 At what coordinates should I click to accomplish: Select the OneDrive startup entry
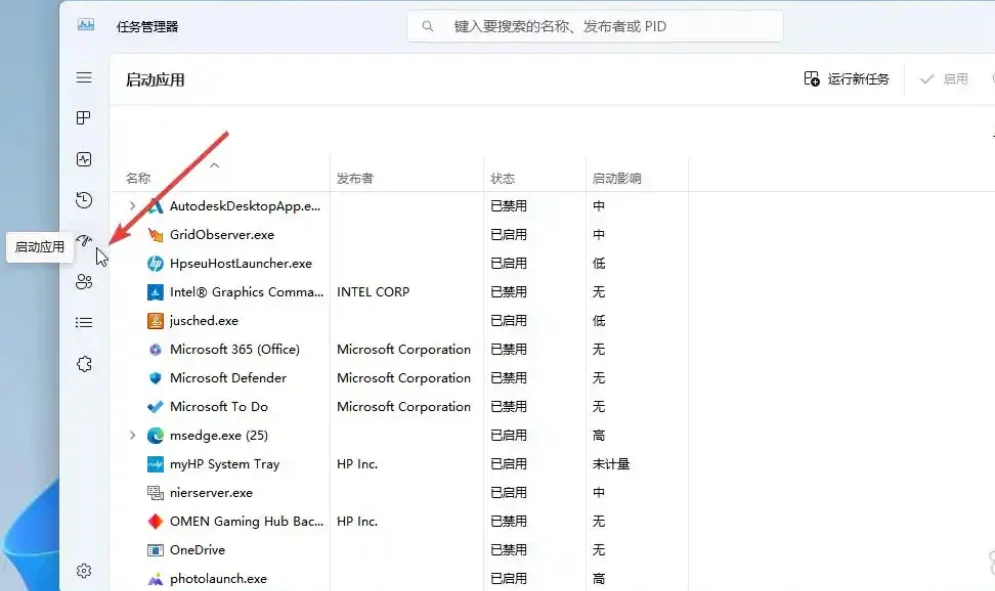(197, 549)
